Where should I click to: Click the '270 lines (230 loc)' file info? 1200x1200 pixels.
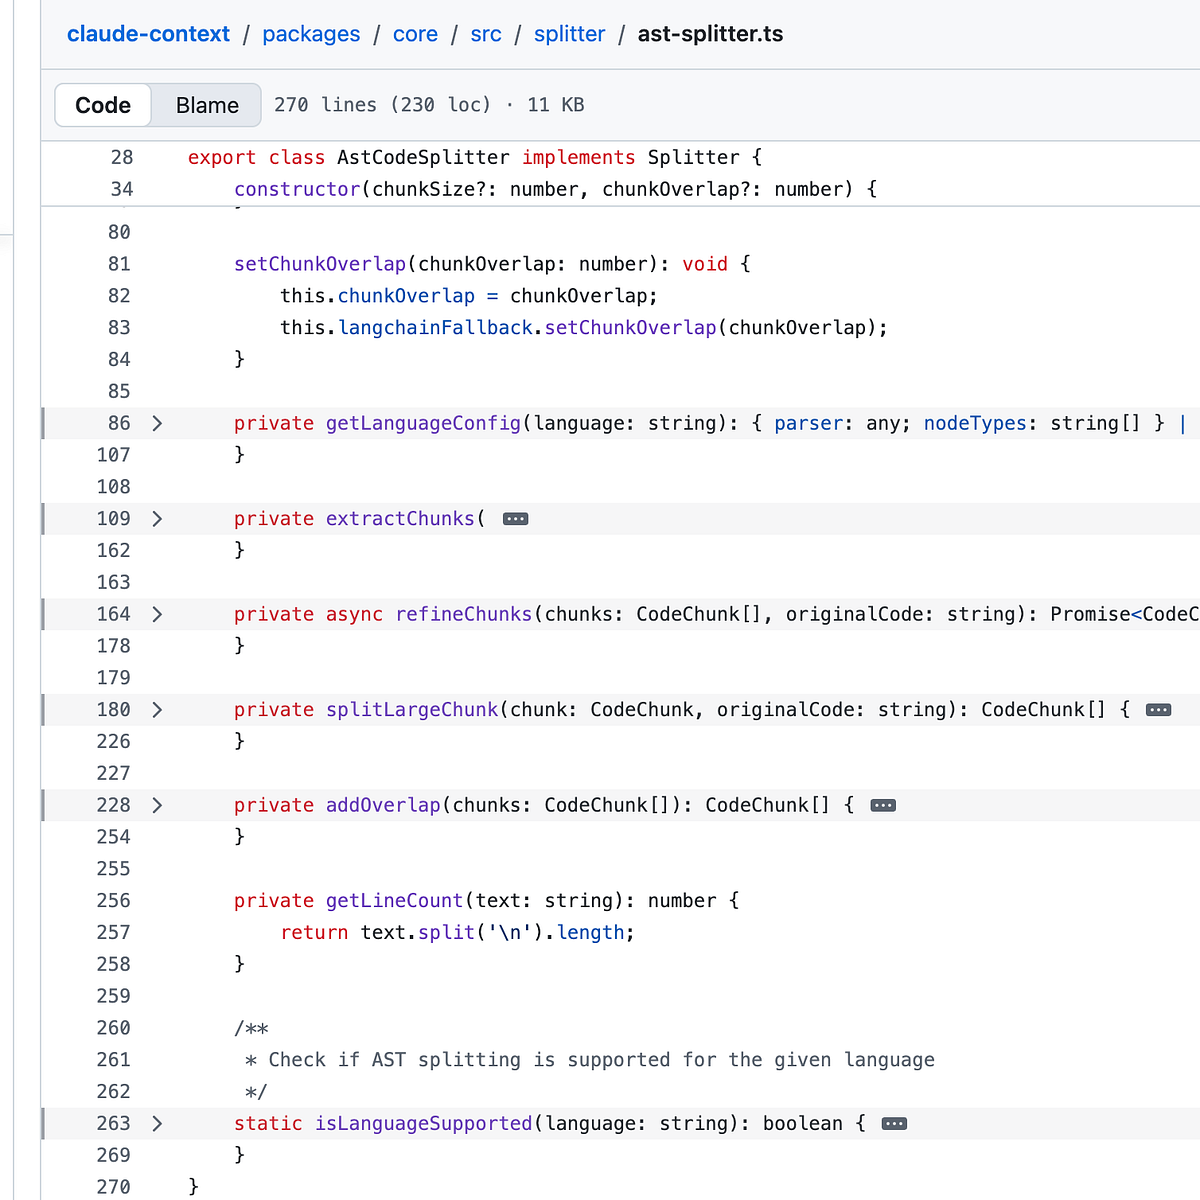click(x=382, y=105)
